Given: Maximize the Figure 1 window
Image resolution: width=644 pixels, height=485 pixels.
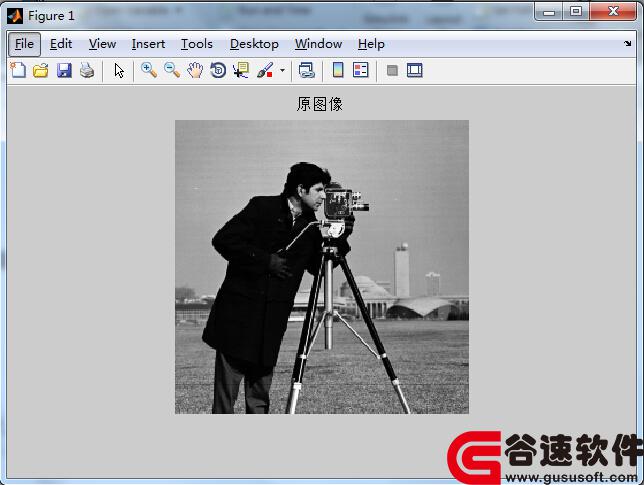Looking at the screenshot, I should tap(576, 11).
